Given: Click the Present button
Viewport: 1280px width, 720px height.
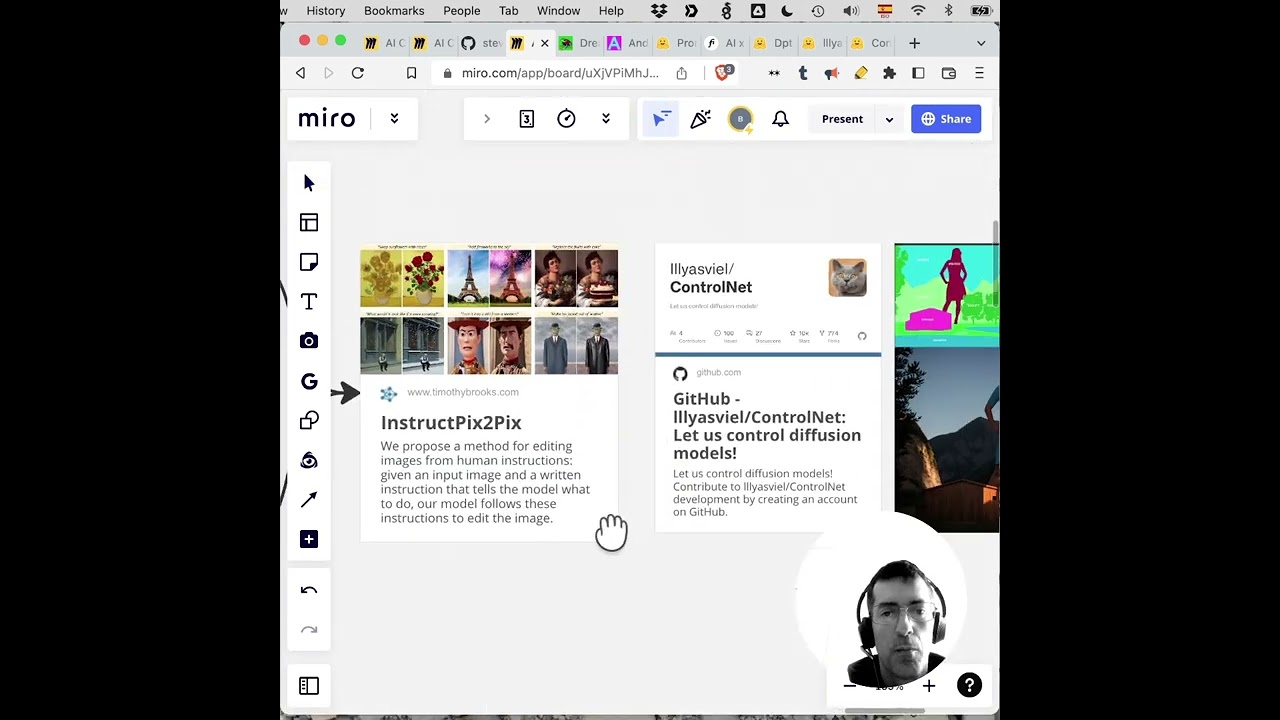Looking at the screenshot, I should coord(842,119).
